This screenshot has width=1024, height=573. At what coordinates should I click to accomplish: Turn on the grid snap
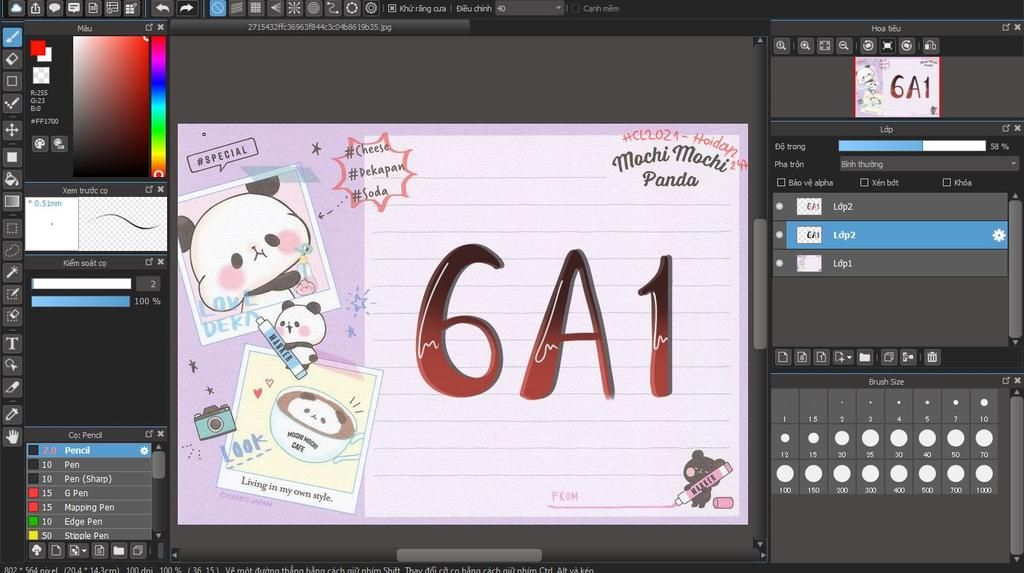coord(256,8)
